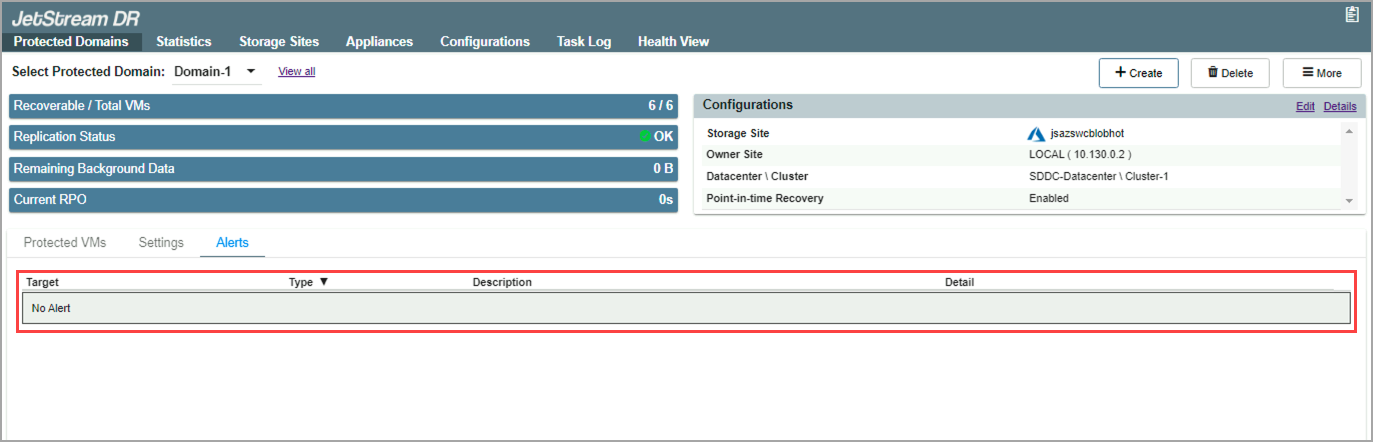Click the Create button
The image size is (1373, 442).
point(1138,73)
